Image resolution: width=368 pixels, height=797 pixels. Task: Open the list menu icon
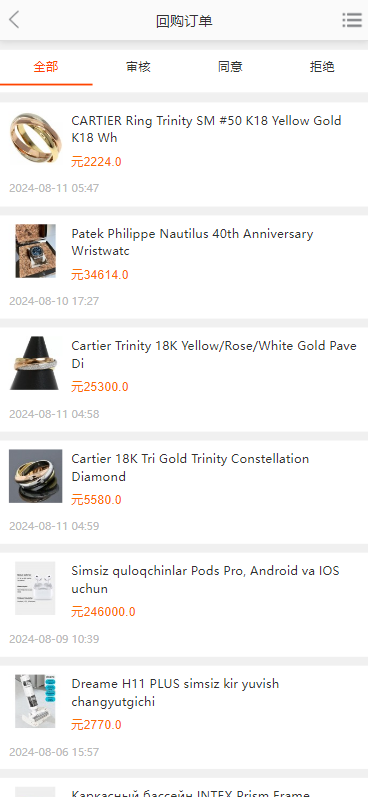[x=352, y=20]
